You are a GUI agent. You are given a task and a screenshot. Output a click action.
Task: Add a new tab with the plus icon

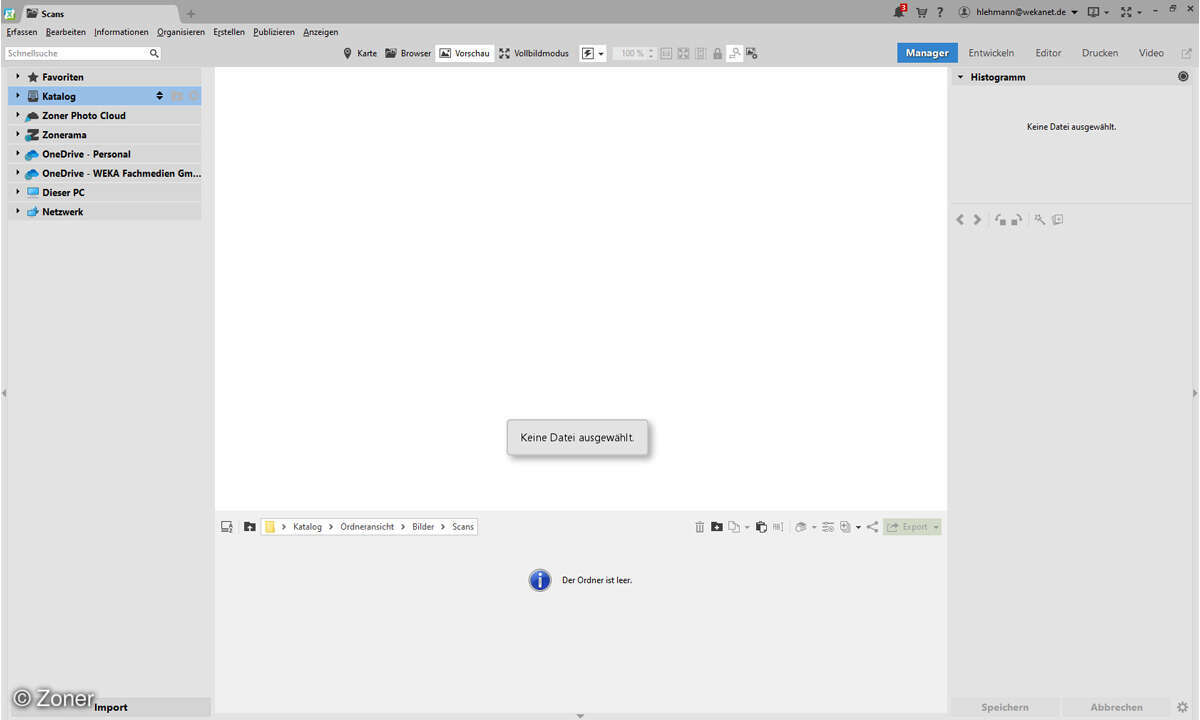[x=191, y=13]
